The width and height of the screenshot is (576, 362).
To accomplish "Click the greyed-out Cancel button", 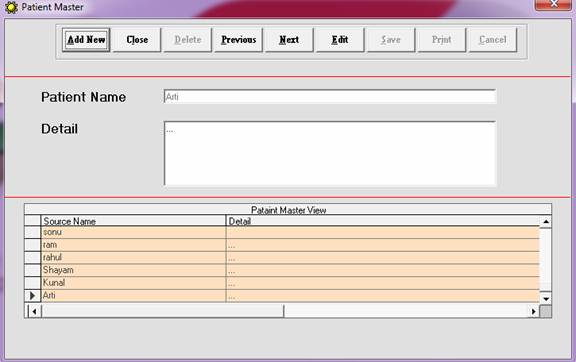I will [x=493, y=40].
